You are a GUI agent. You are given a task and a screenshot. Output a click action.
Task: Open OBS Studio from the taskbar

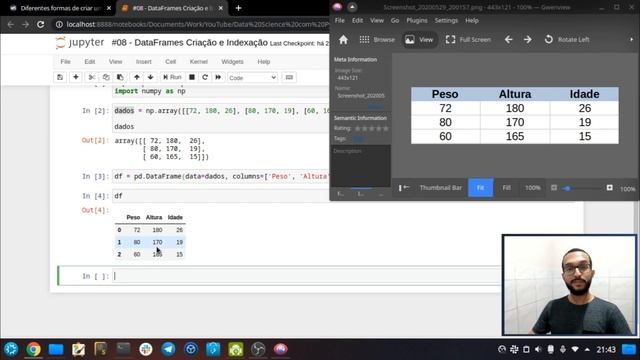pyautogui.click(x=258, y=349)
